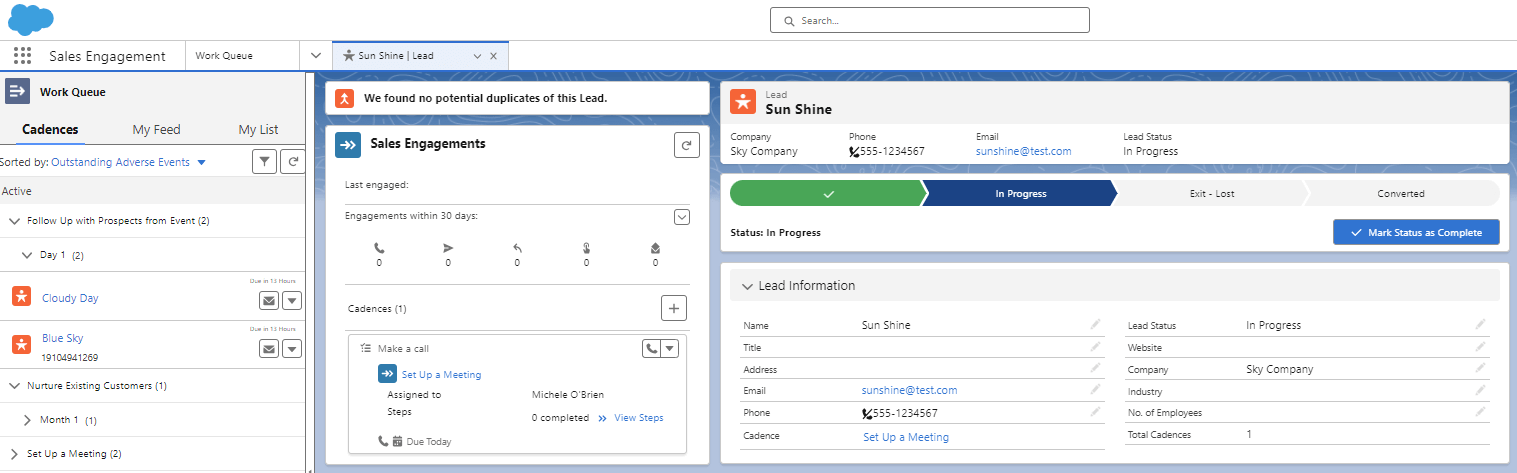Click the duplicate notice lead icon
The height and width of the screenshot is (473, 1517).
[x=344, y=98]
